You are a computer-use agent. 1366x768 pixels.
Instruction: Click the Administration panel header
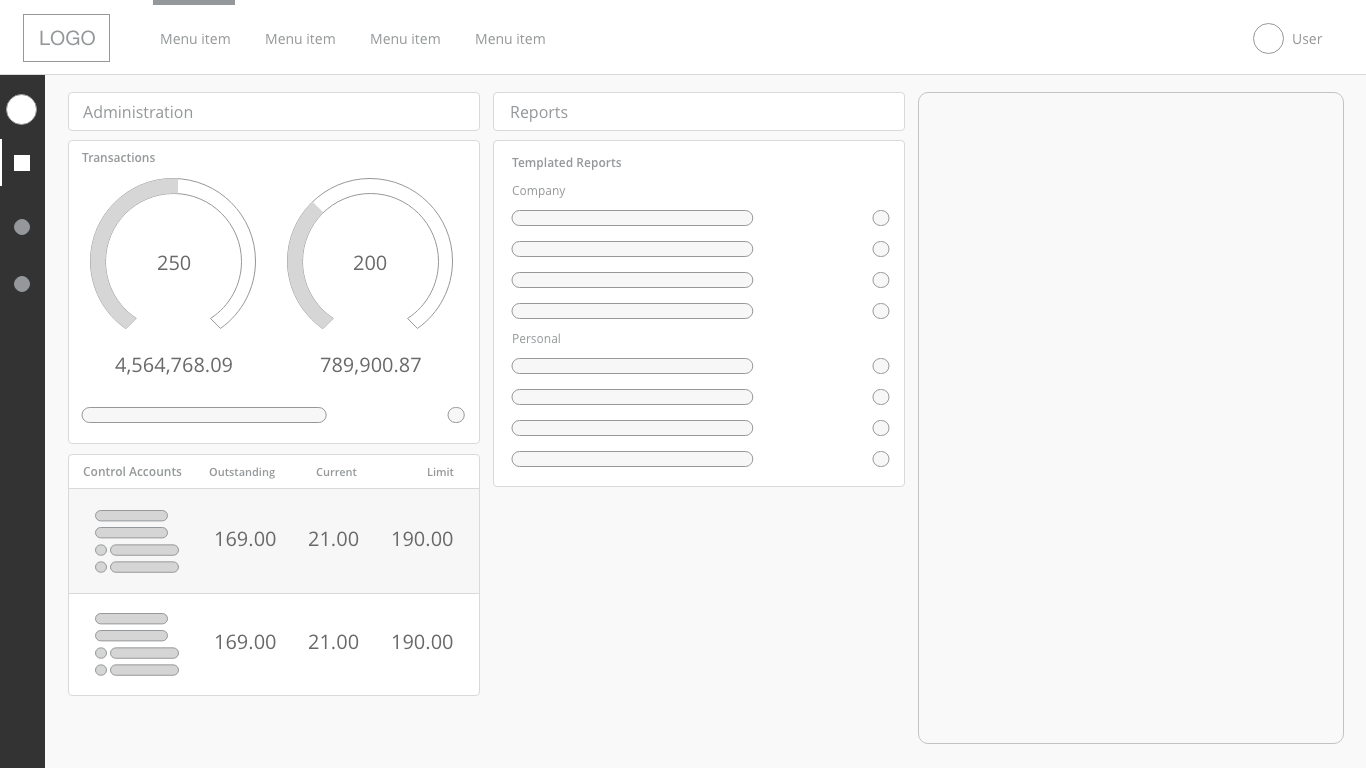point(274,112)
